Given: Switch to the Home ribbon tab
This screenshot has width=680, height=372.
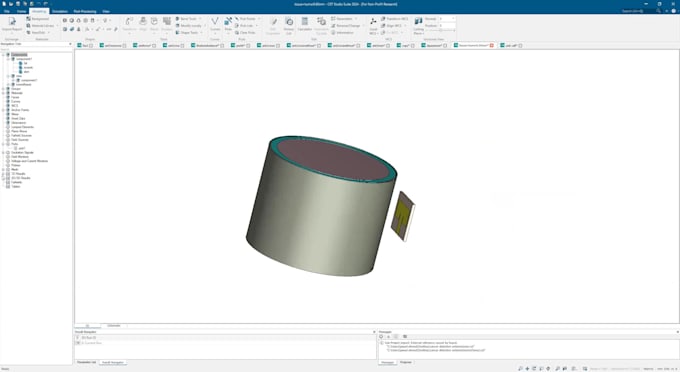Looking at the screenshot, I should click(21, 11).
